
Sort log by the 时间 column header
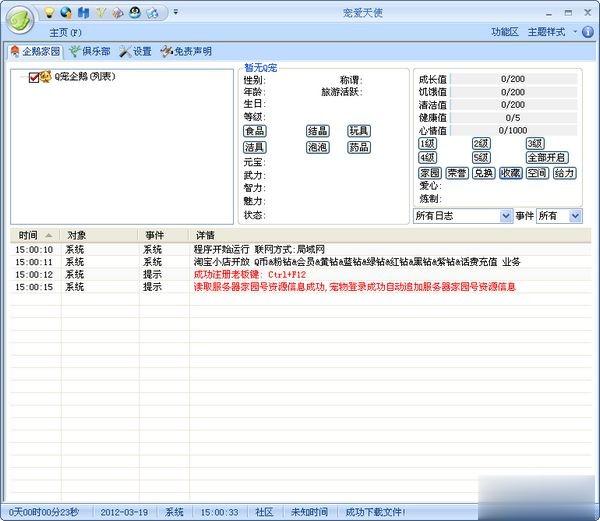pos(35,235)
